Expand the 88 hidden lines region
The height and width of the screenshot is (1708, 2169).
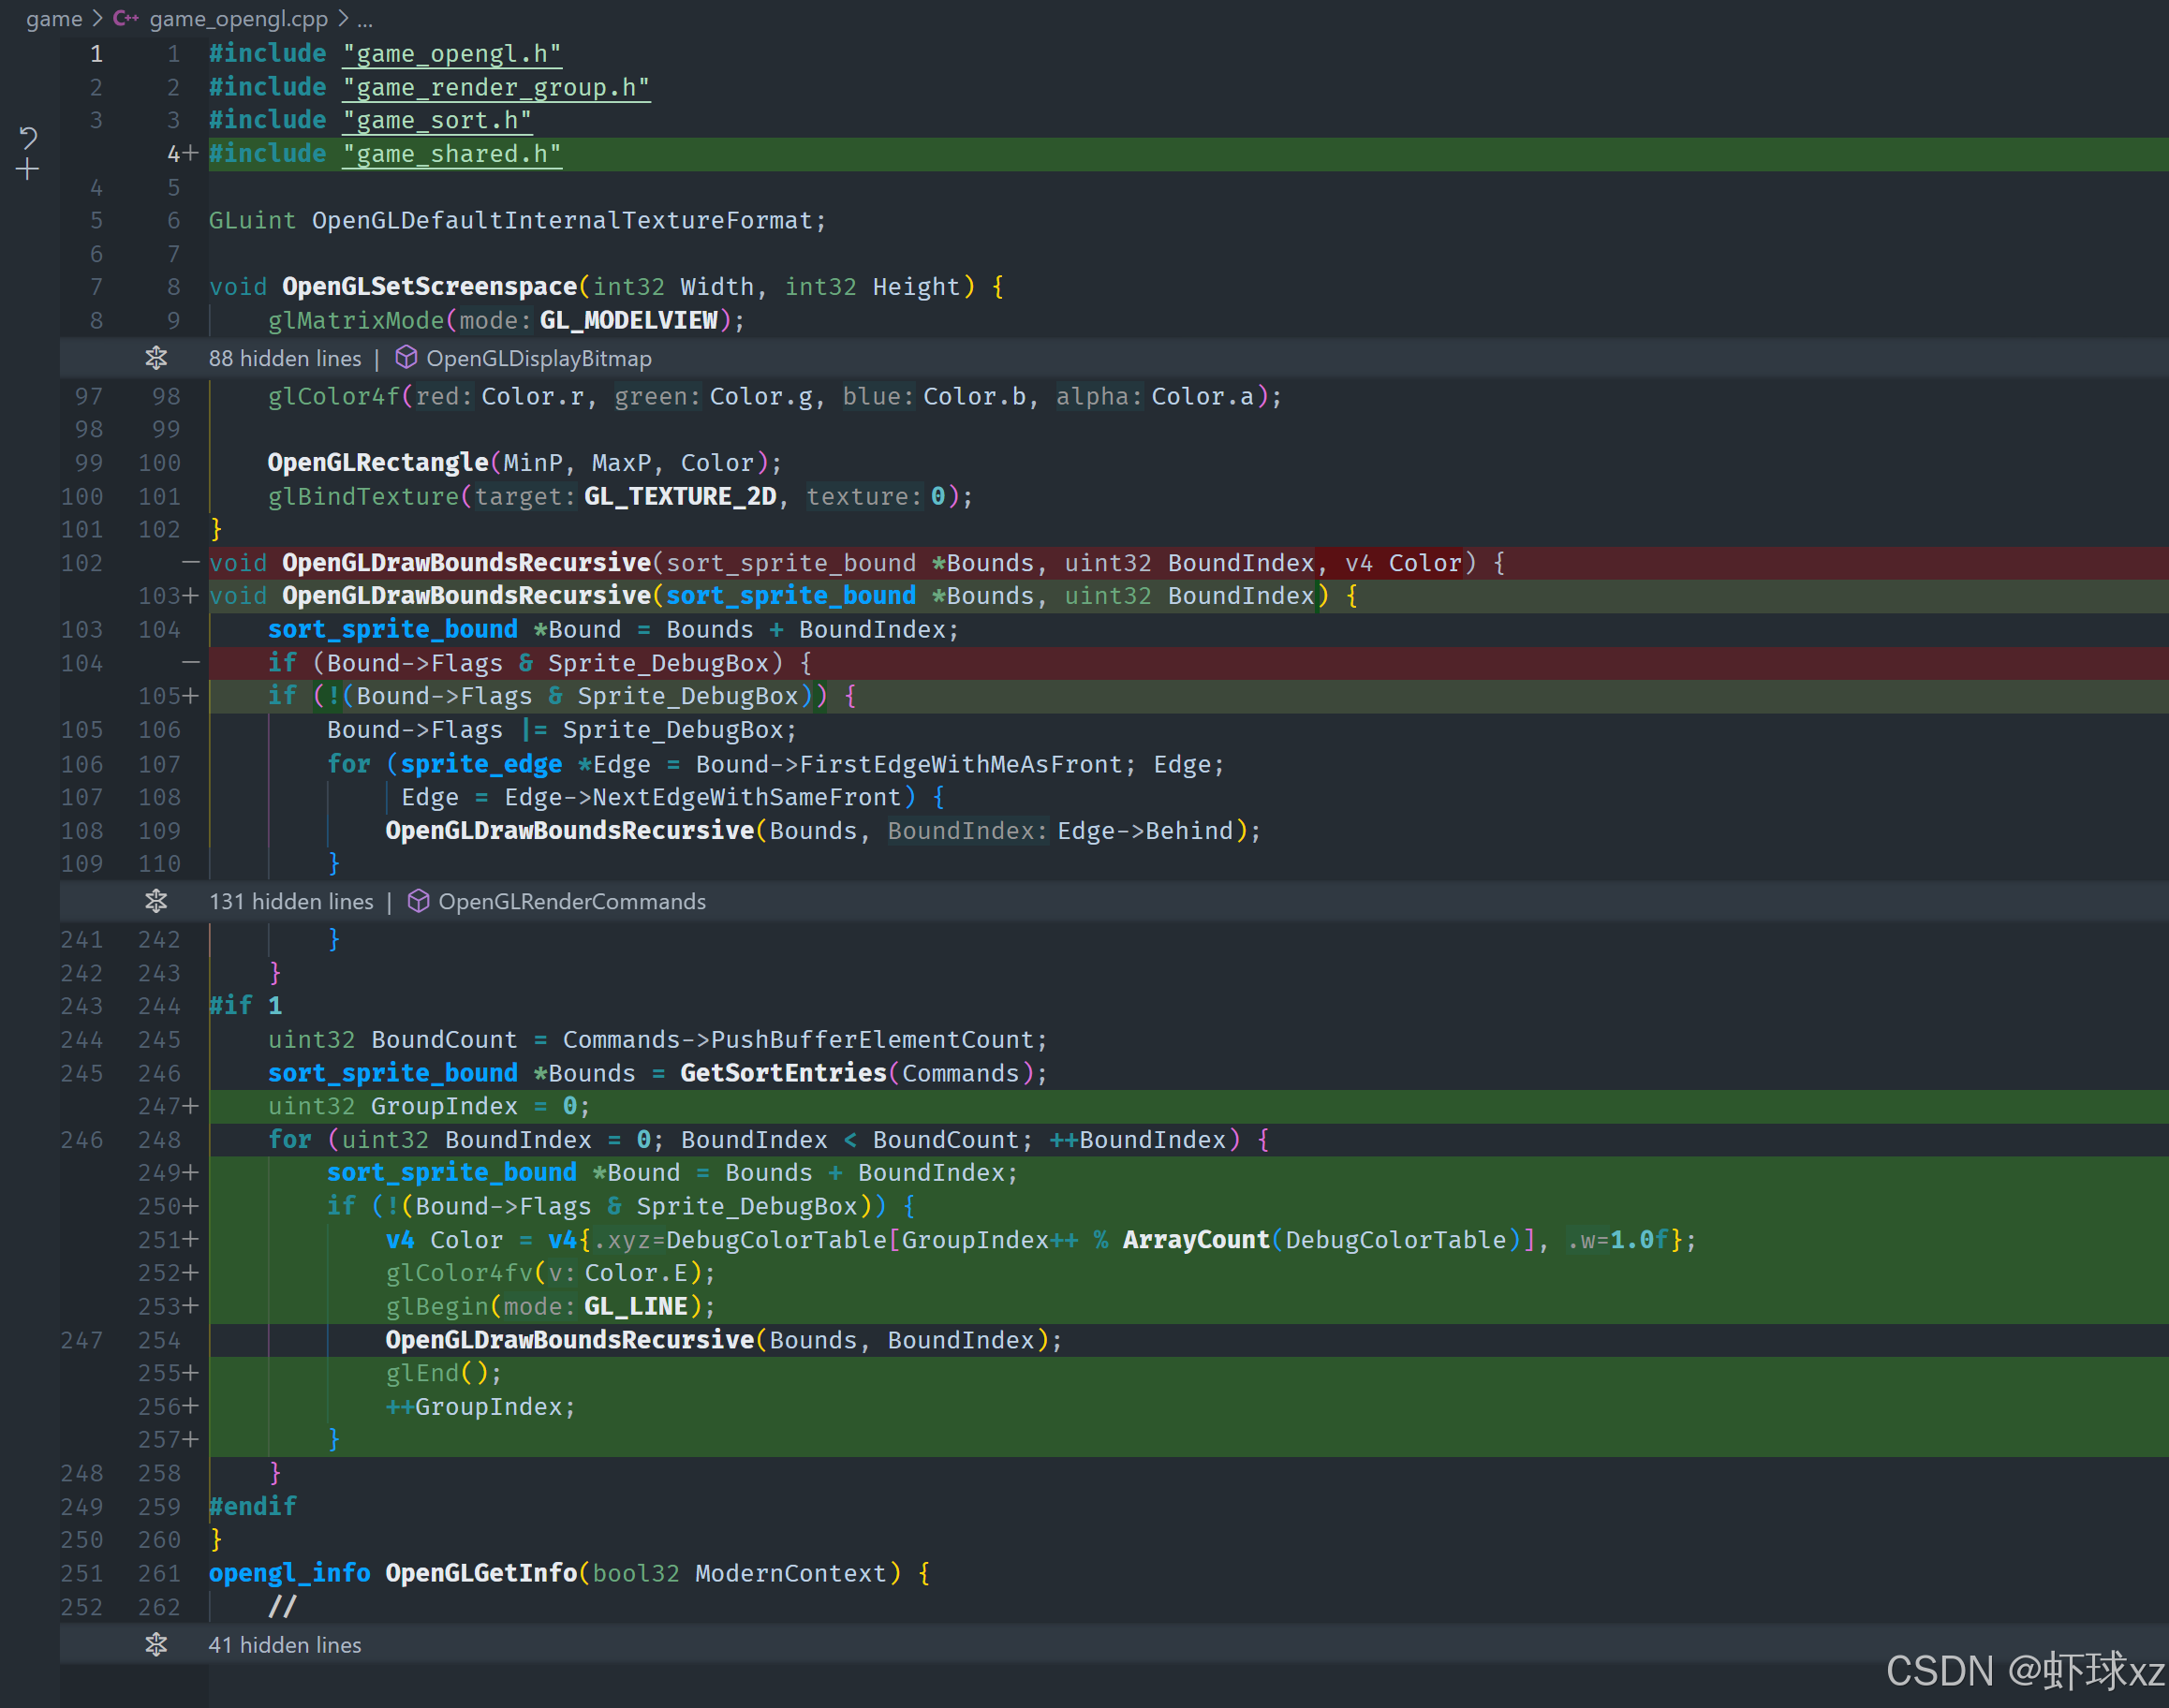click(x=285, y=358)
